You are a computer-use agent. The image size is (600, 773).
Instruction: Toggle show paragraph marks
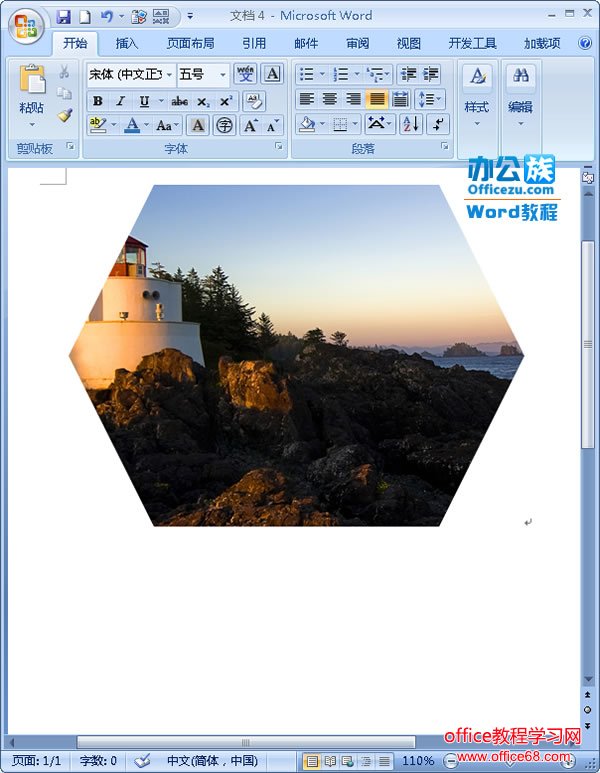pos(437,124)
